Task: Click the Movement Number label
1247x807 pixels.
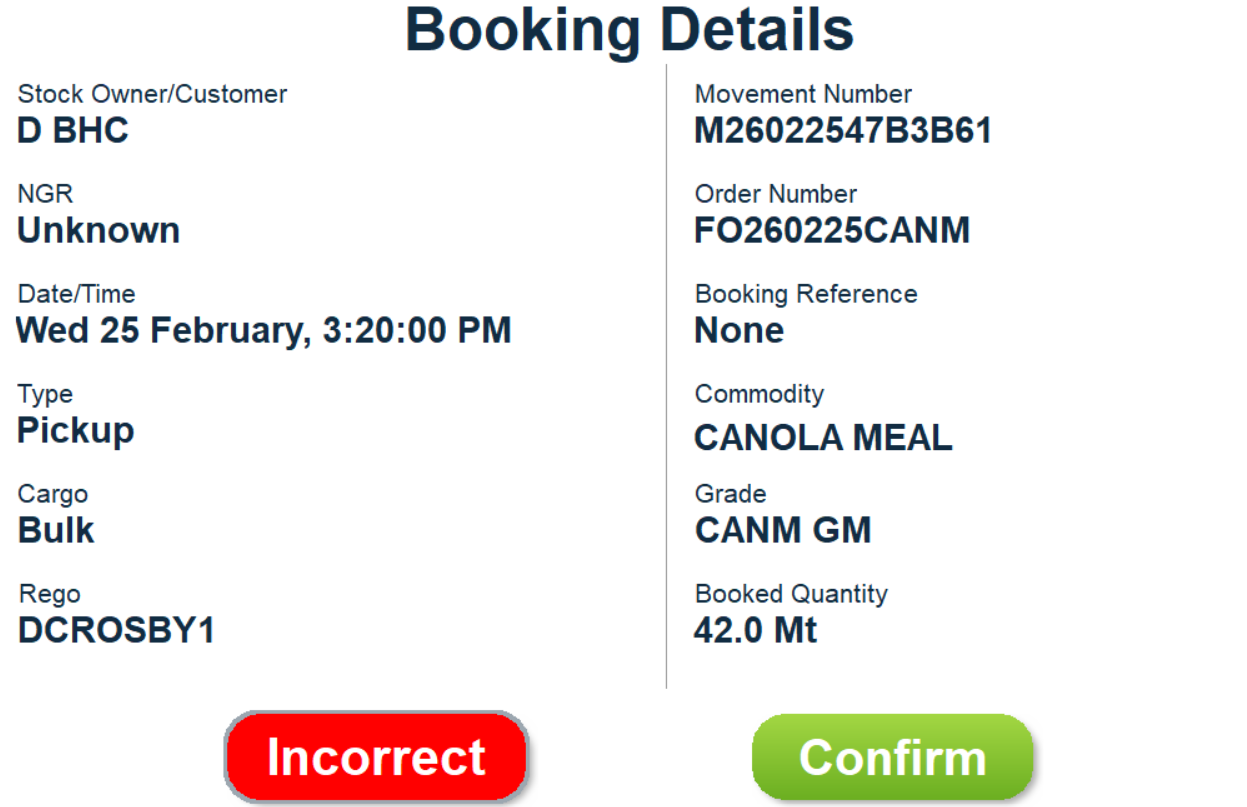Action: 803,94
